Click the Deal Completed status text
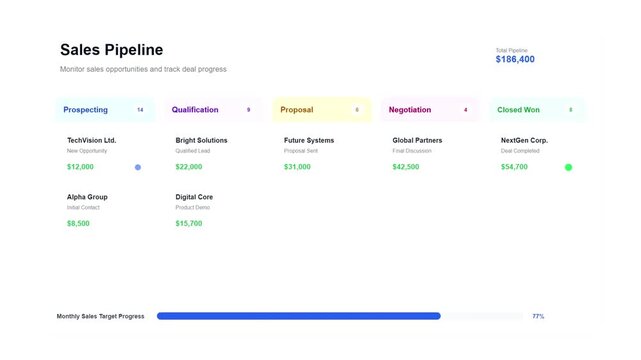The image size is (641, 360). [x=520, y=151]
